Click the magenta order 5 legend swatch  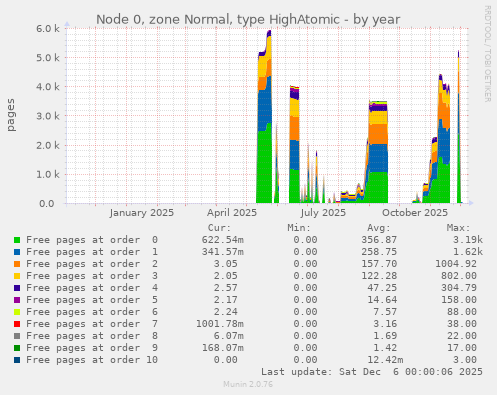tap(17, 300)
